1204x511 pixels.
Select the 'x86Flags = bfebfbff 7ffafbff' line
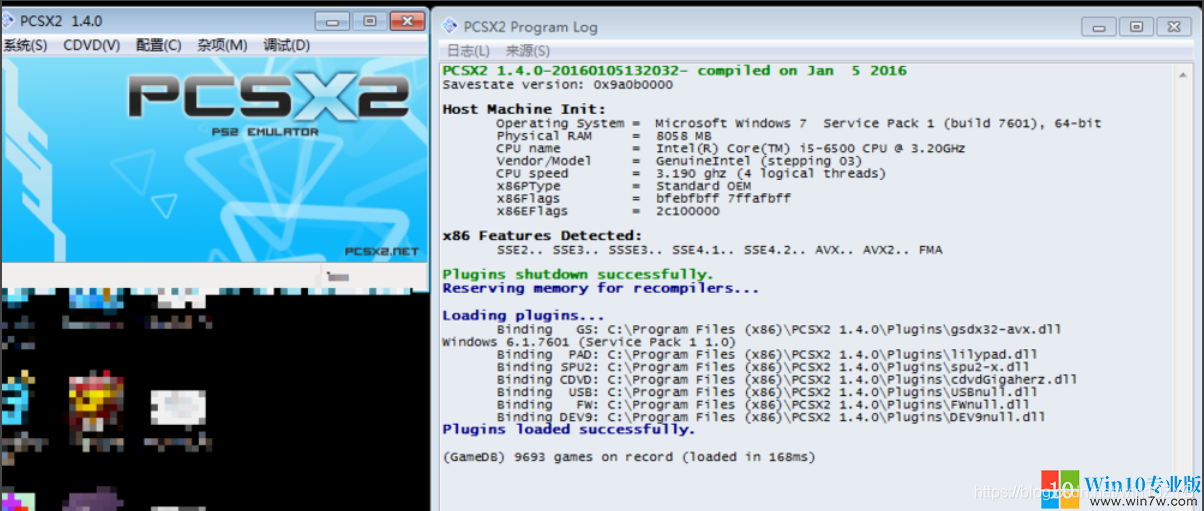click(643, 198)
